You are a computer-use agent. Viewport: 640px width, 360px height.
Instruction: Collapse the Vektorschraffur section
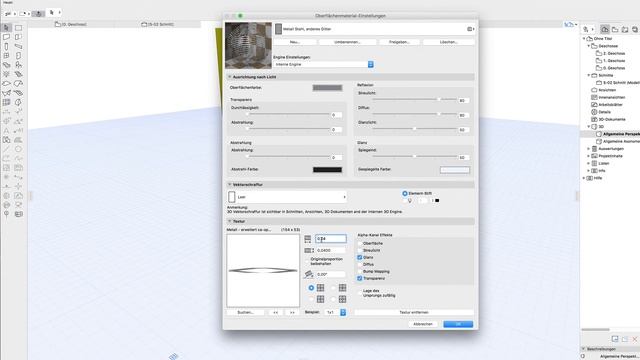229,184
